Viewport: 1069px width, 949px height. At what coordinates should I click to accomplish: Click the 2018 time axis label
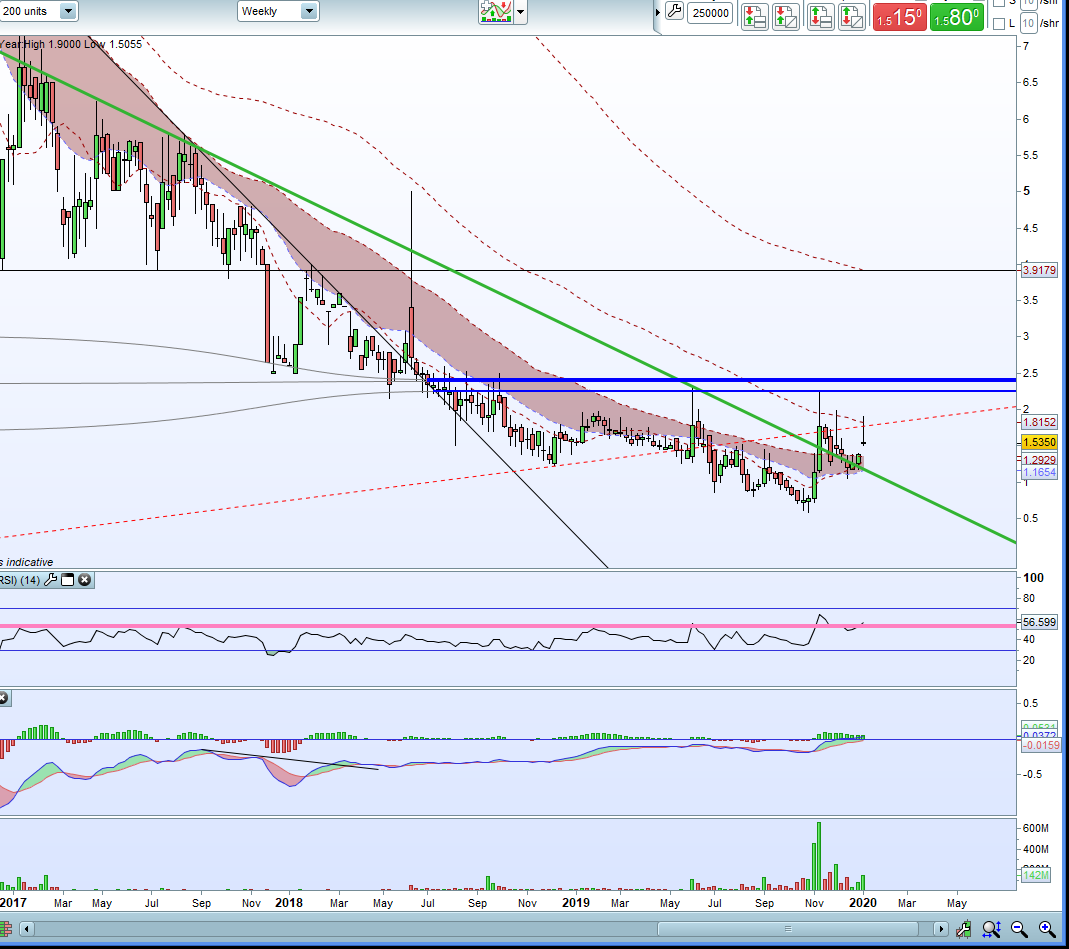point(288,903)
